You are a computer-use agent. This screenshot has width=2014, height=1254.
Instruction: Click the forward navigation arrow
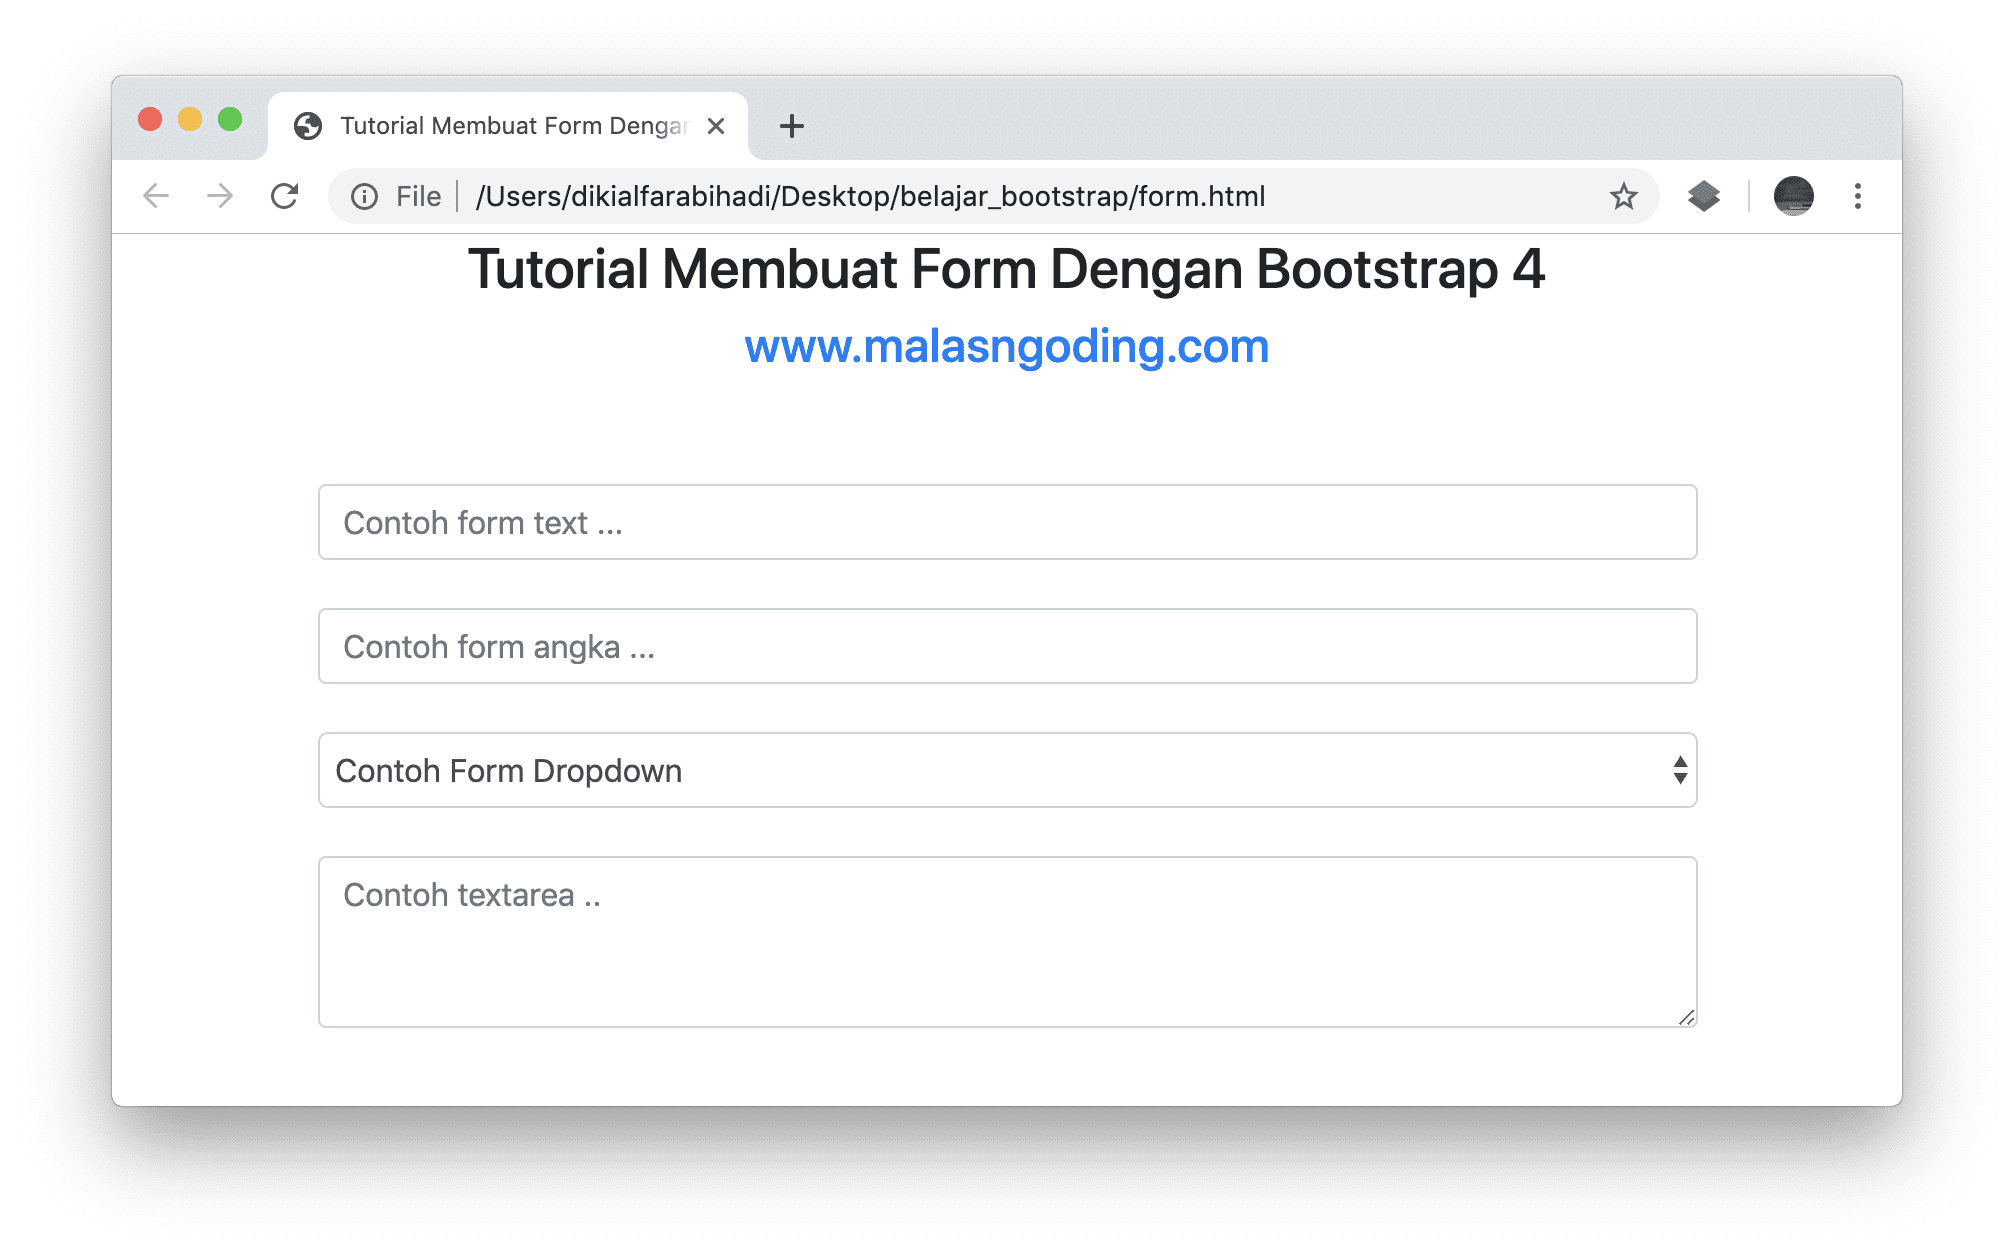tap(219, 196)
